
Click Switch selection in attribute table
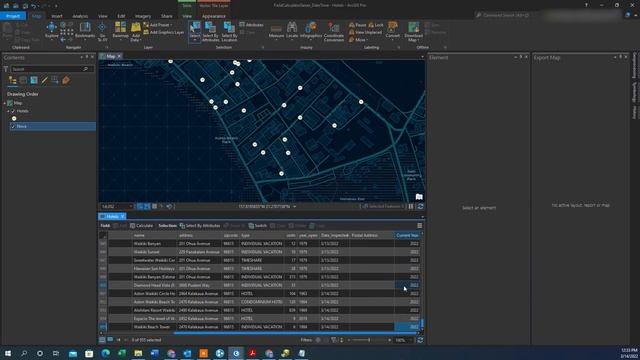coord(258,226)
